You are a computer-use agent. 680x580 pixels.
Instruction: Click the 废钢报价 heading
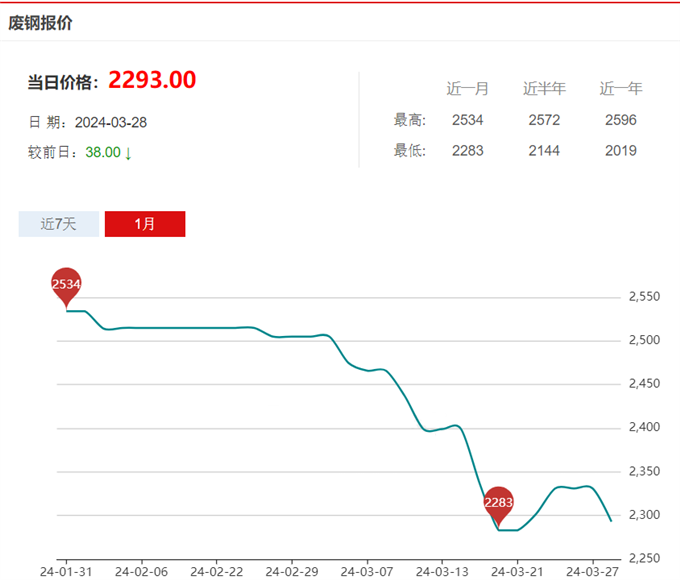pyautogui.click(x=40, y=23)
